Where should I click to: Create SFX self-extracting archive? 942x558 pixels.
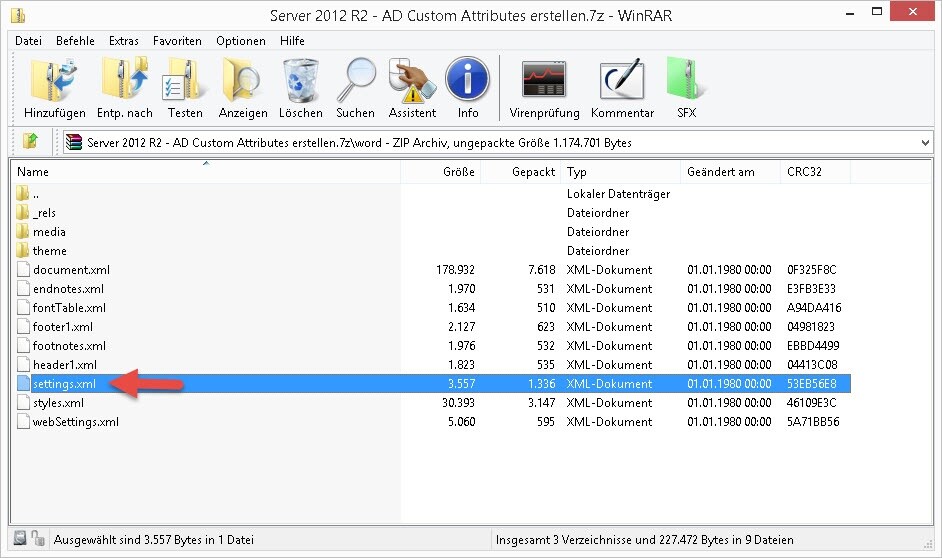click(686, 82)
